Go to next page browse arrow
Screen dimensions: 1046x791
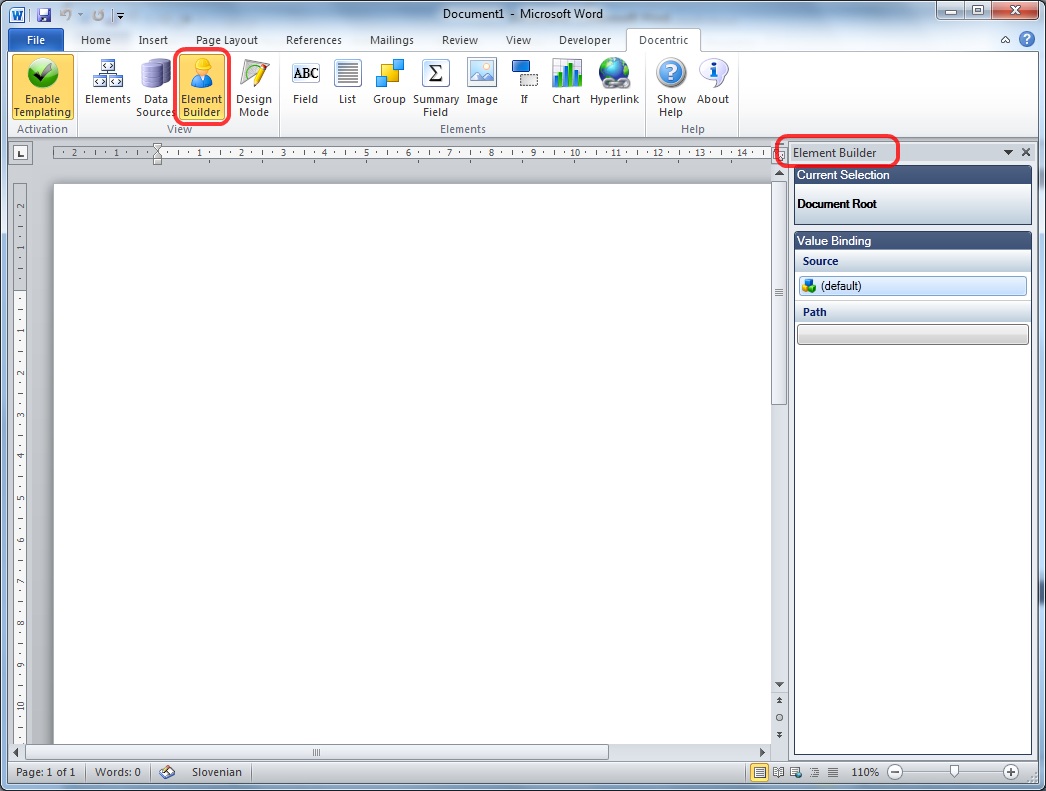pyautogui.click(x=779, y=734)
